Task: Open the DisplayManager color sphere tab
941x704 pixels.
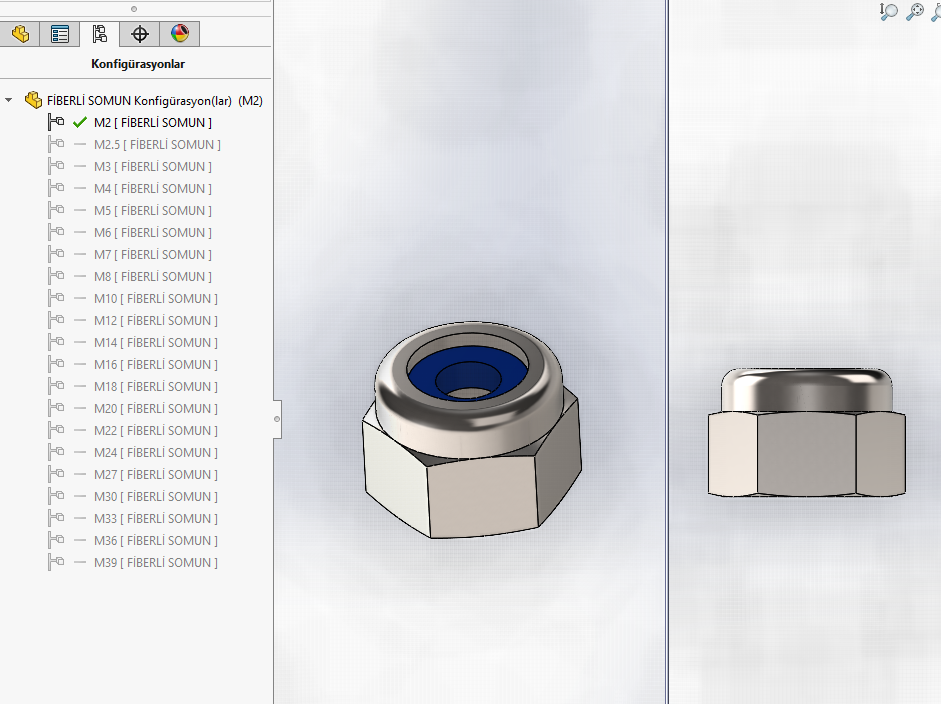Action: 179,34
